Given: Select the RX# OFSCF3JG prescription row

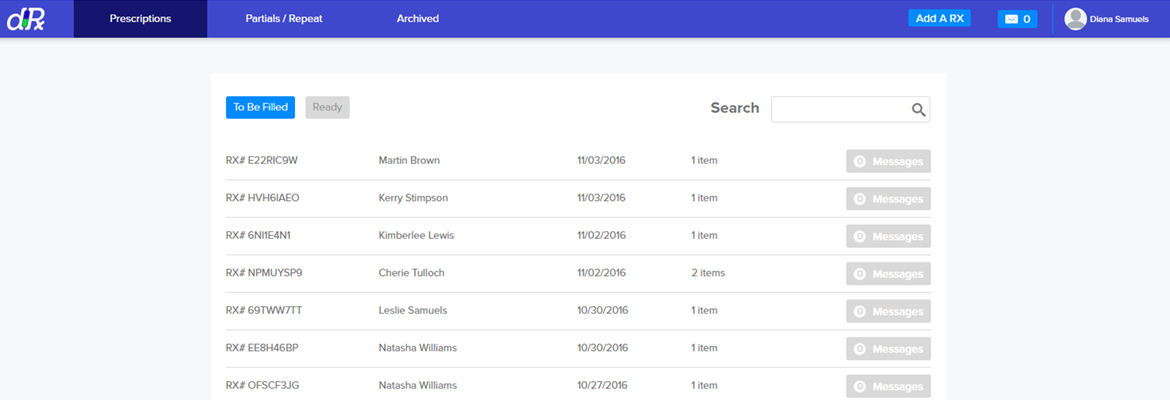Looking at the screenshot, I should [262, 385].
